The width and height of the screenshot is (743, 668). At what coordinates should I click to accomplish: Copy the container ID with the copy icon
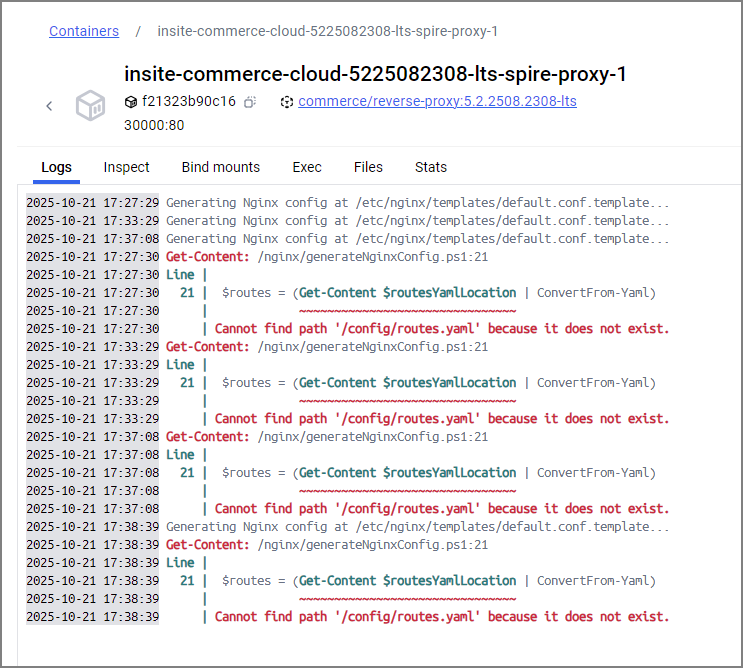pos(250,102)
